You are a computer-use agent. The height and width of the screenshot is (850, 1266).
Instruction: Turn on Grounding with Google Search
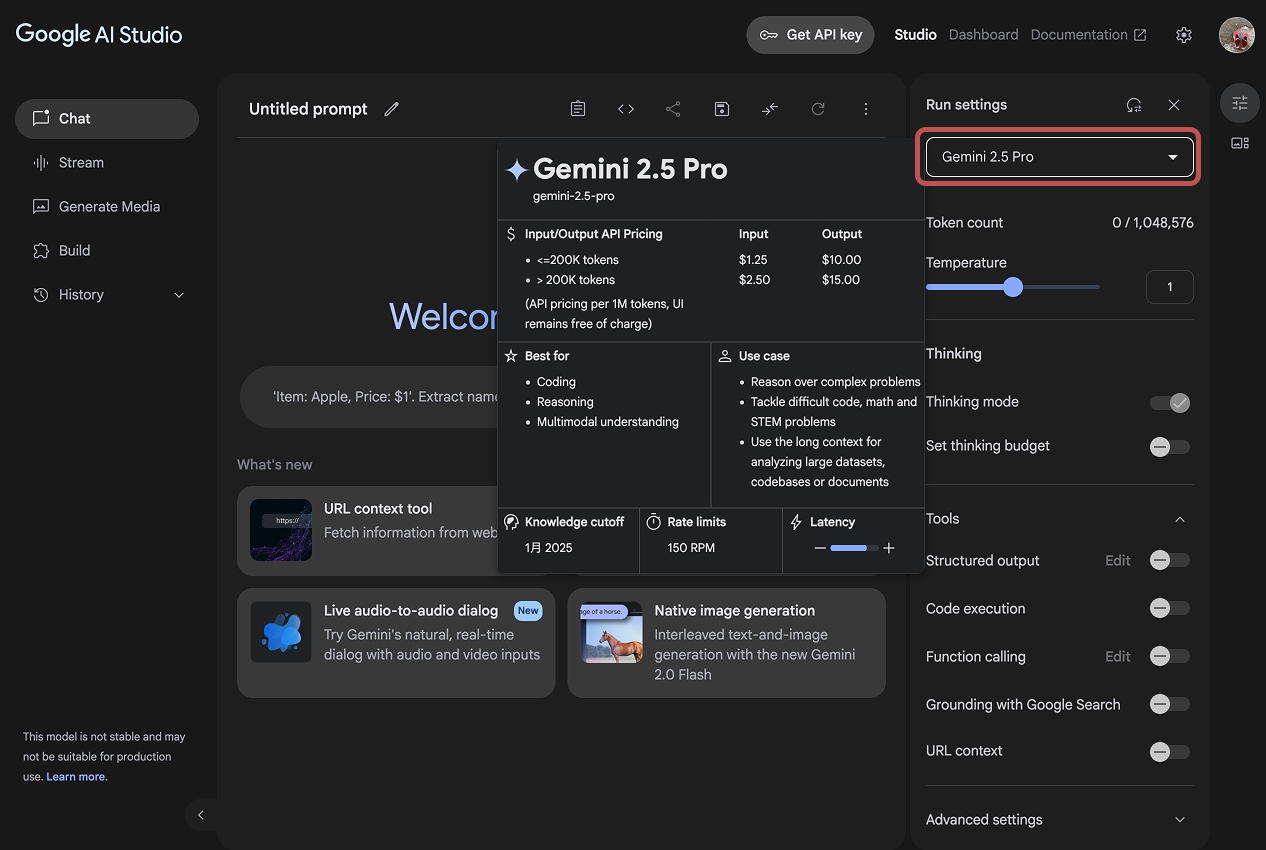1170,705
